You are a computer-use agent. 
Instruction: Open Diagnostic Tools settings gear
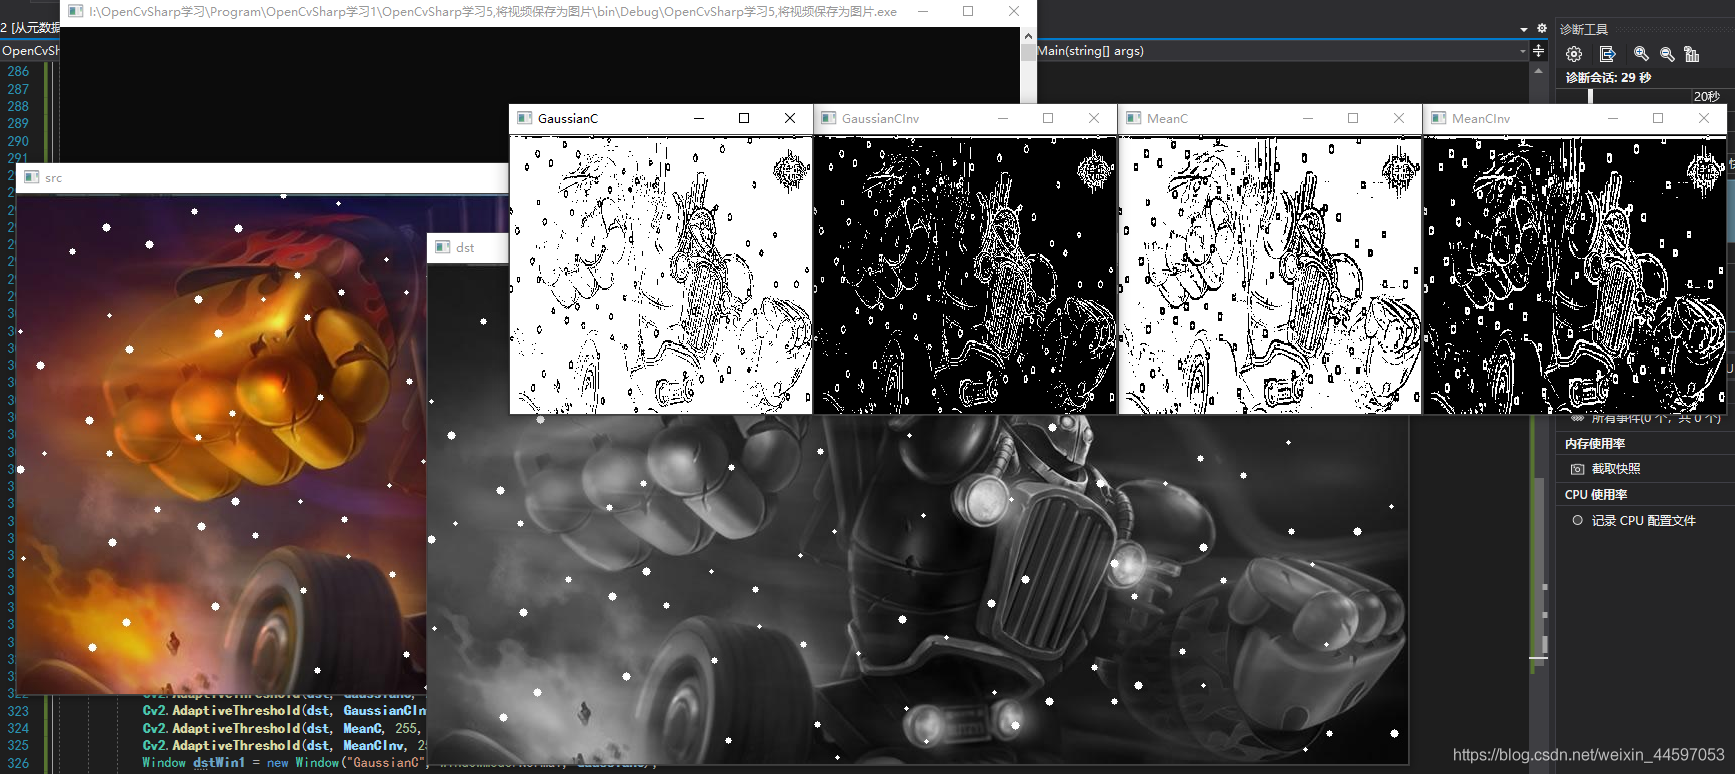(1574, 54)
